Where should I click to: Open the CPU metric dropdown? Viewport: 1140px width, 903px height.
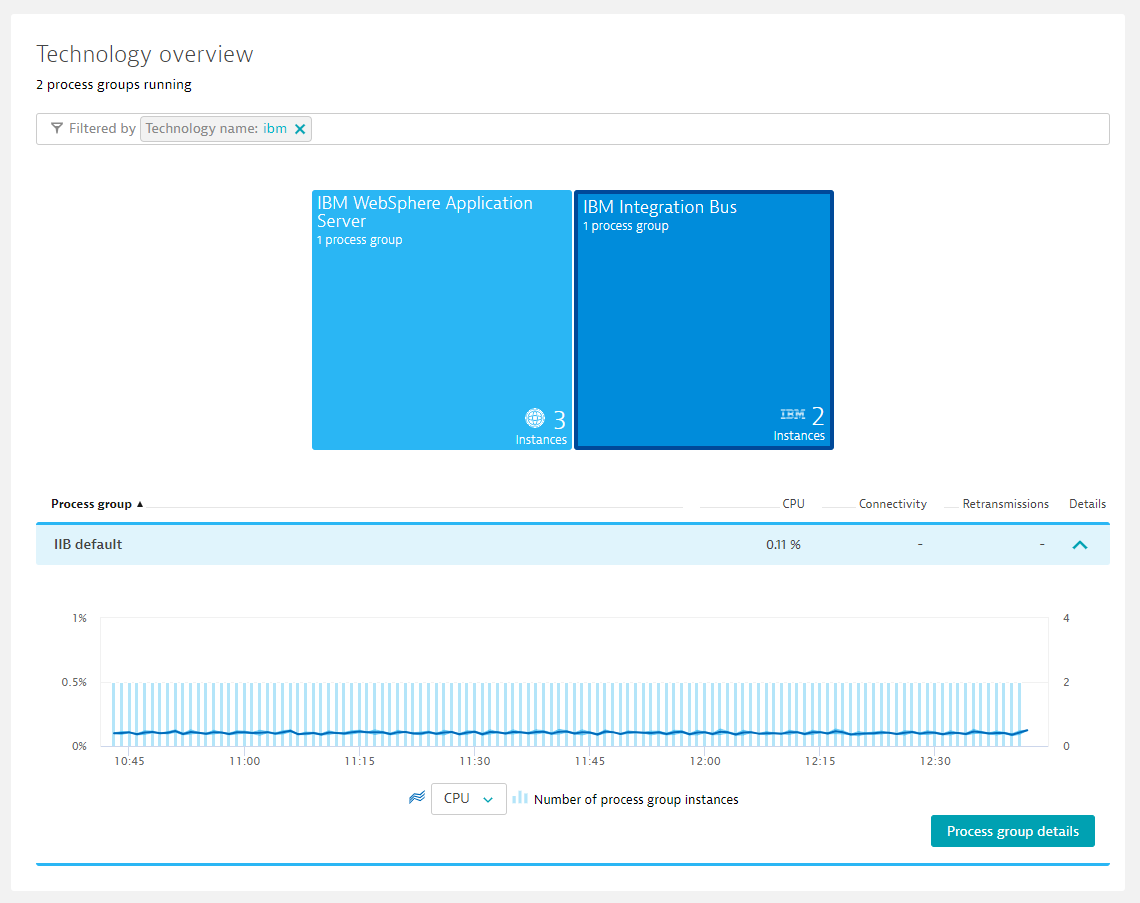469,798
